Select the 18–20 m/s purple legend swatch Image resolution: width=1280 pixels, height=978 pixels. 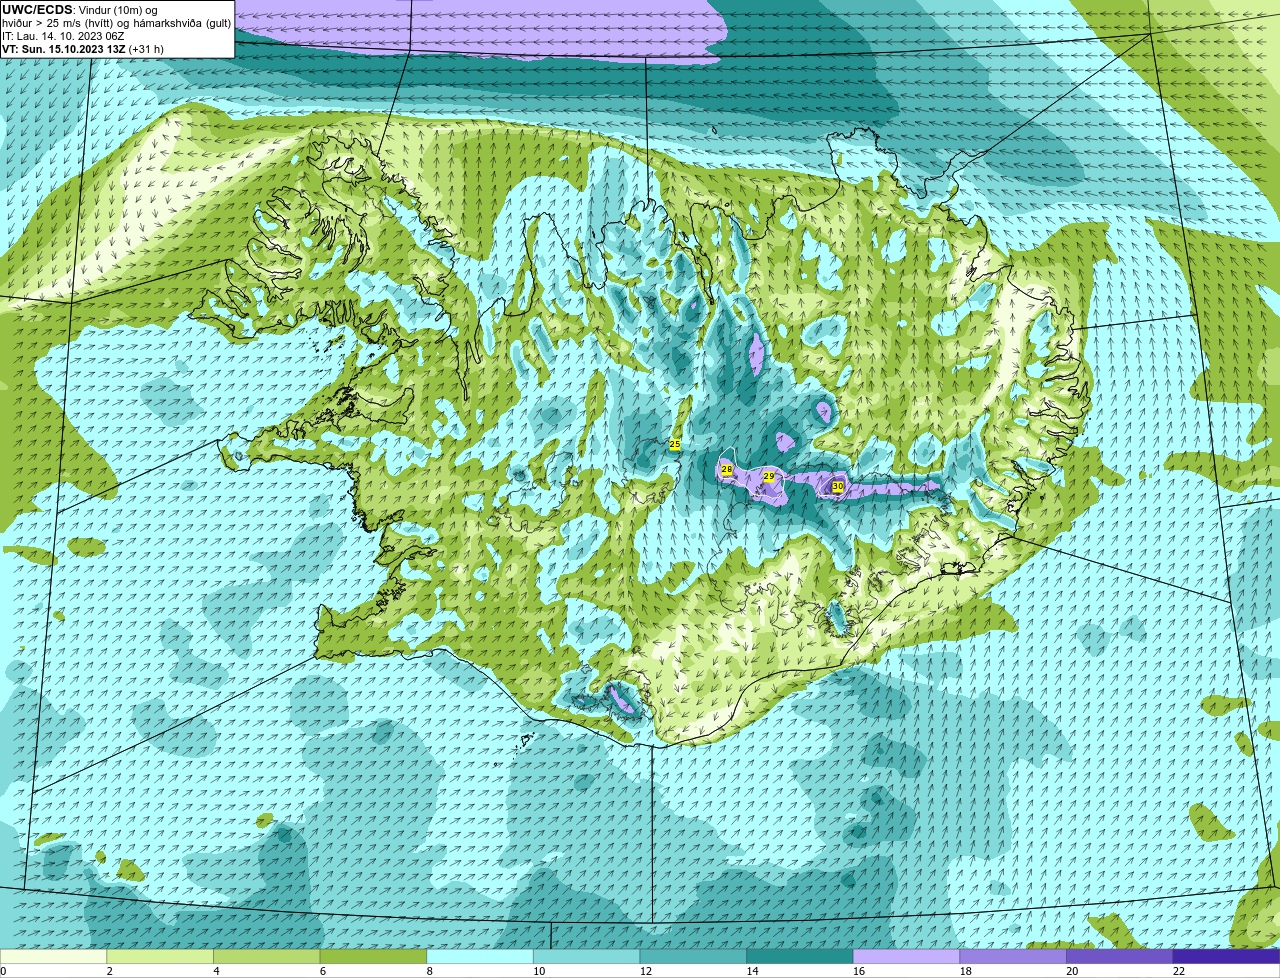[1013, 956]
